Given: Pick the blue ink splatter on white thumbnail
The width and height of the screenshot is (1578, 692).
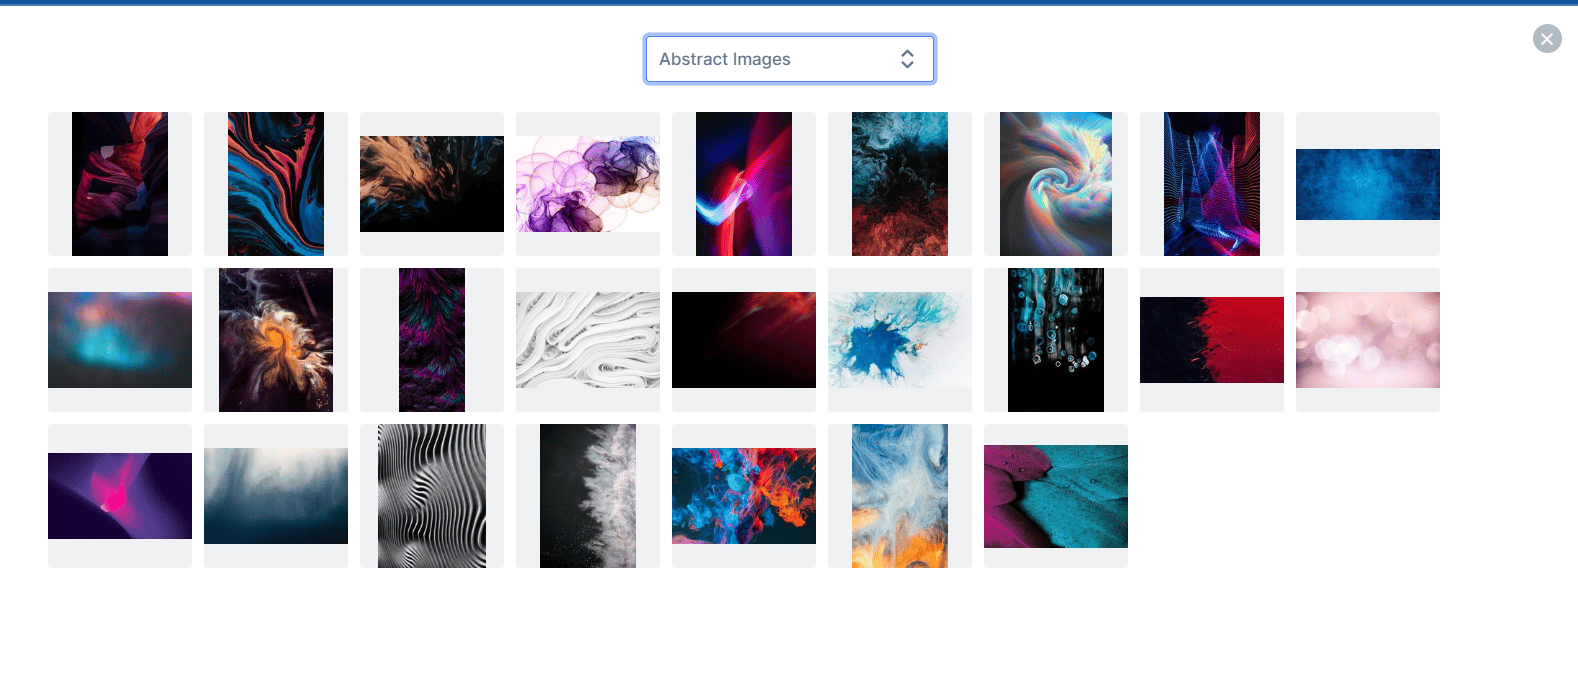Looking at the screenshot, I should [x=900, y=340].
